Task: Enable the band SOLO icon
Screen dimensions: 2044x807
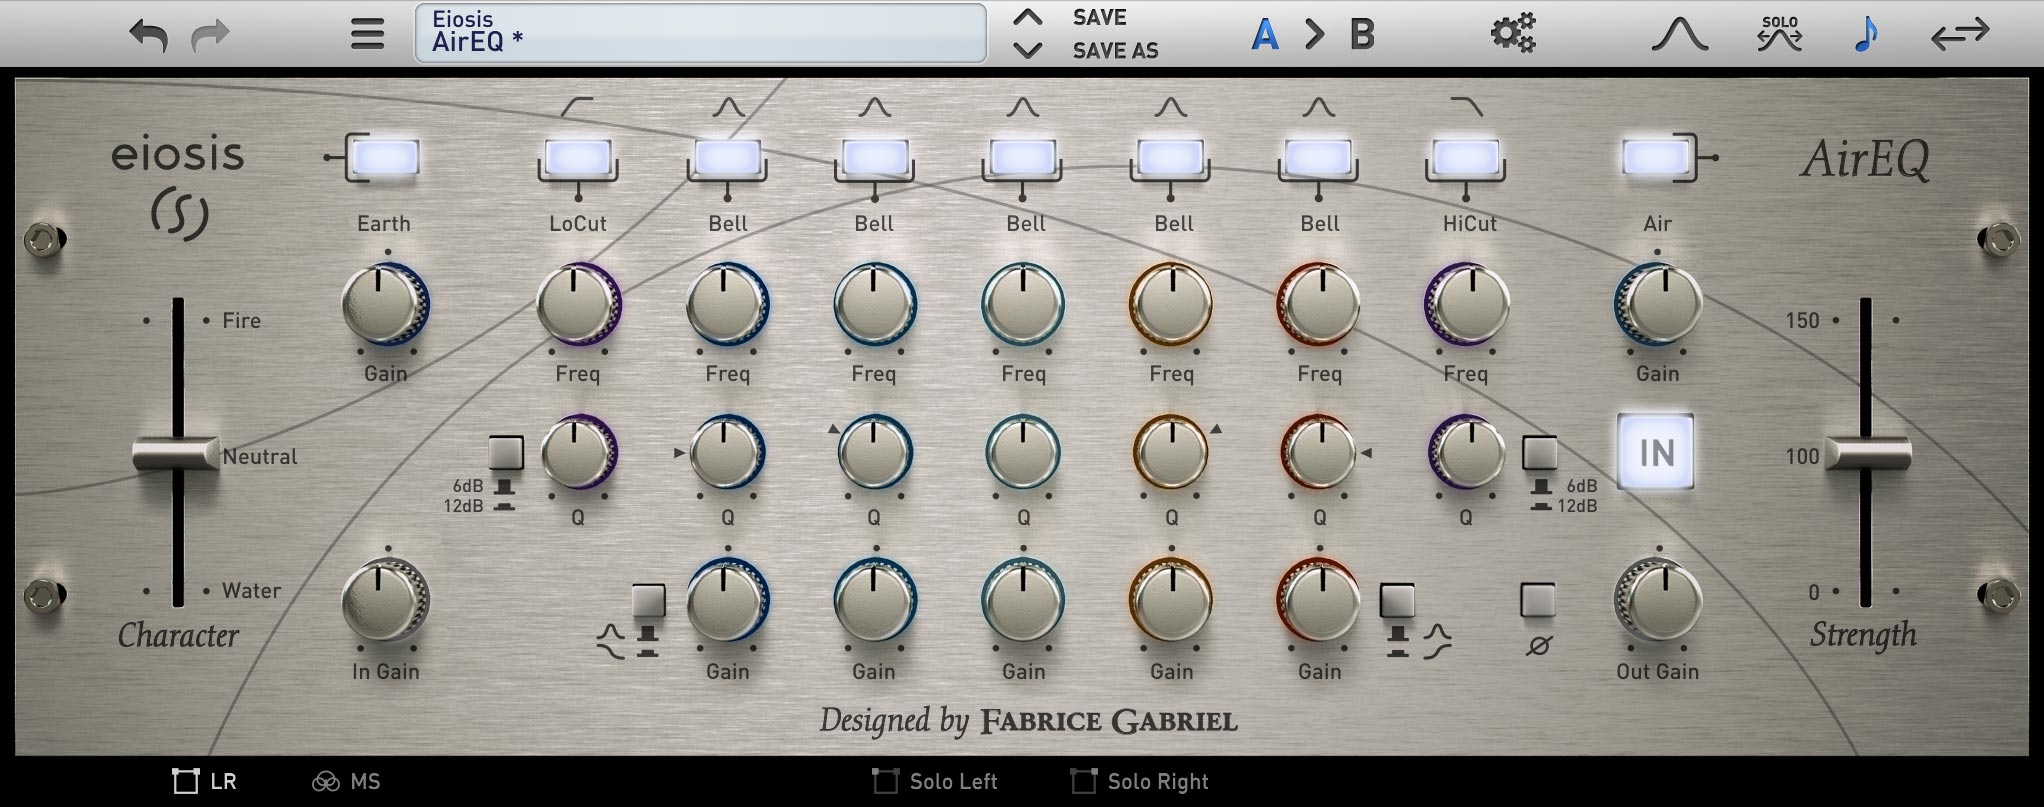Action: click(1780, 33)
